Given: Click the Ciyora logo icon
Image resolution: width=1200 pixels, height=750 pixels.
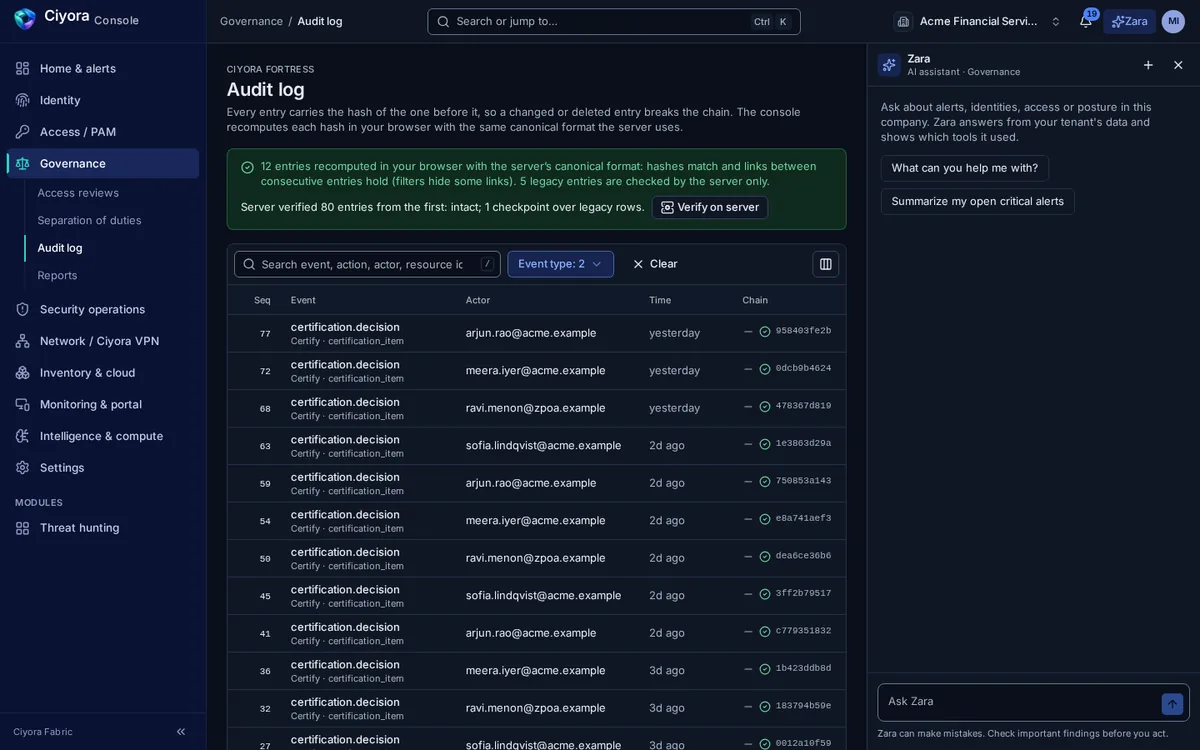Looking at the screenshot, I should [25, 18].
